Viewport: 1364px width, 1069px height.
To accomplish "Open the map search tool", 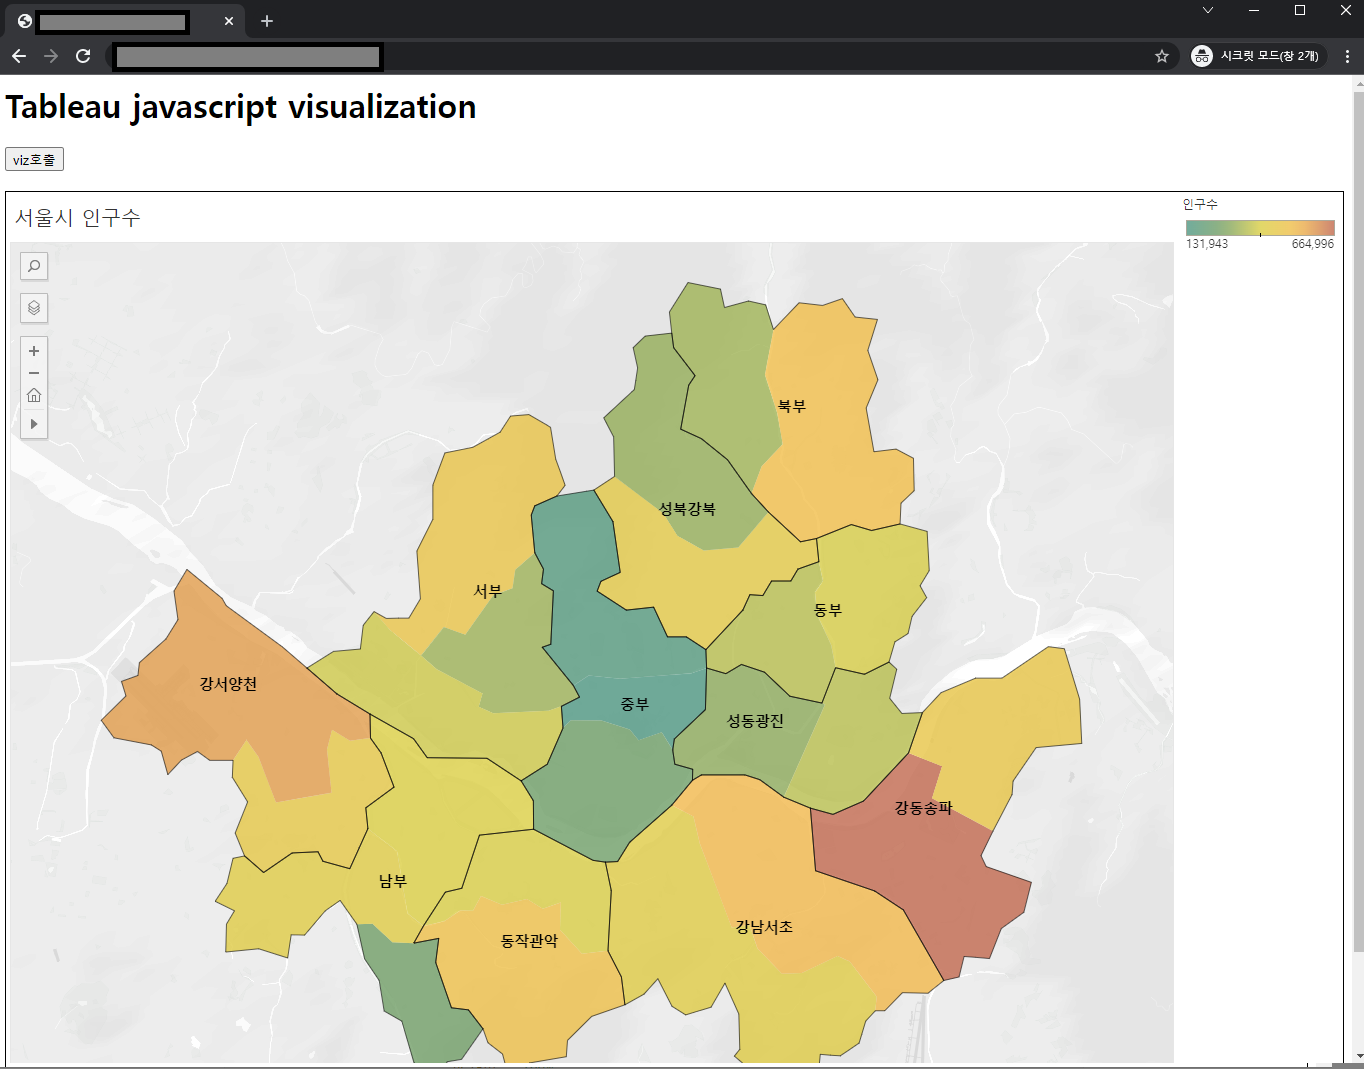I will (x=34, y=266).
